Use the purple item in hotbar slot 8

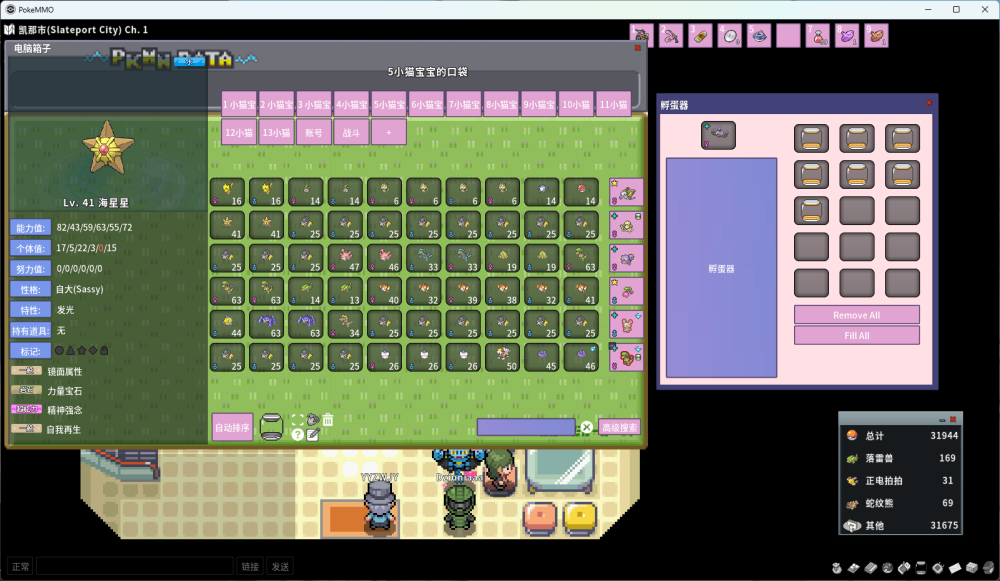click(848, 36)
